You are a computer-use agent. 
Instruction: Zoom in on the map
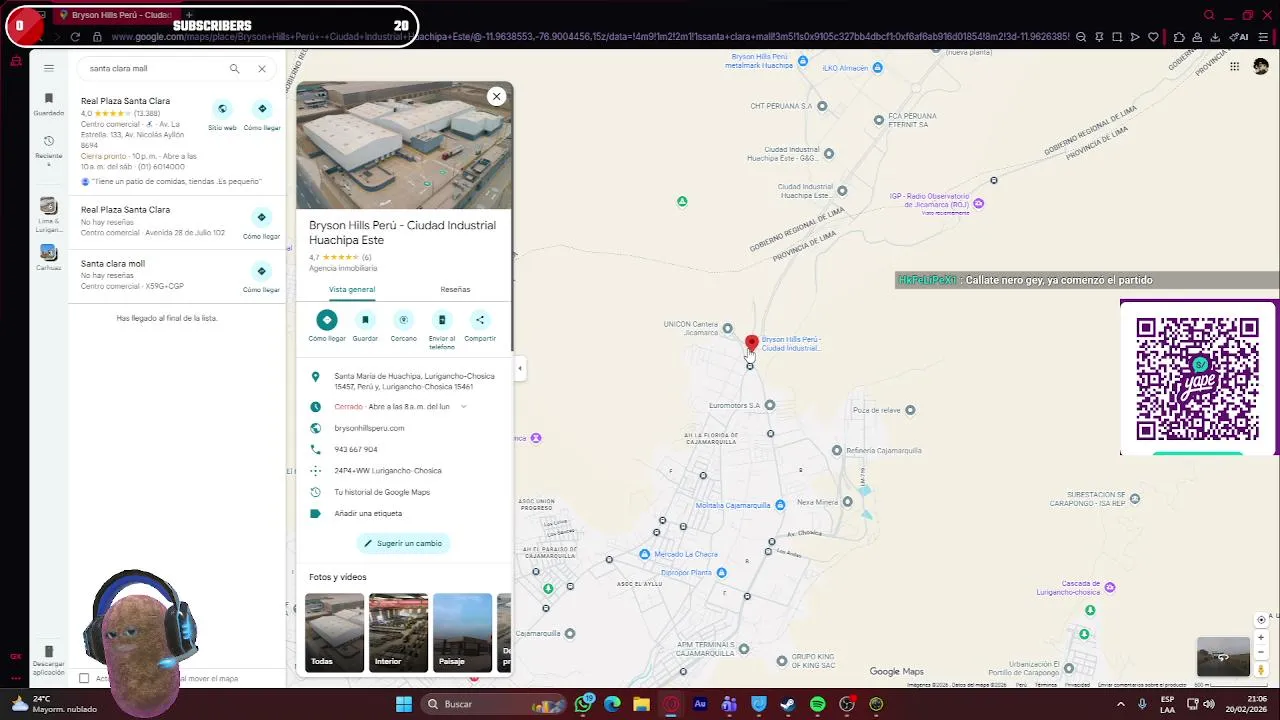(1261, 637)
